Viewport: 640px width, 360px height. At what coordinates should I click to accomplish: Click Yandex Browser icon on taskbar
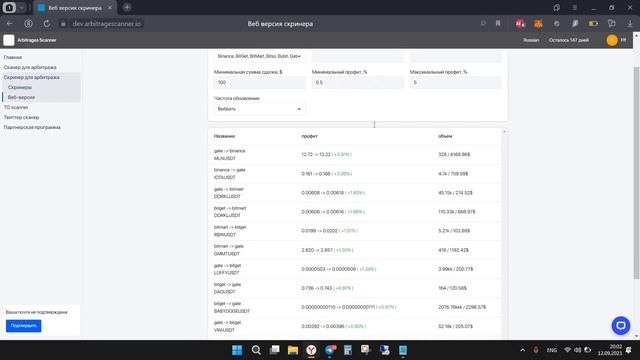click(x=311, y=350)
